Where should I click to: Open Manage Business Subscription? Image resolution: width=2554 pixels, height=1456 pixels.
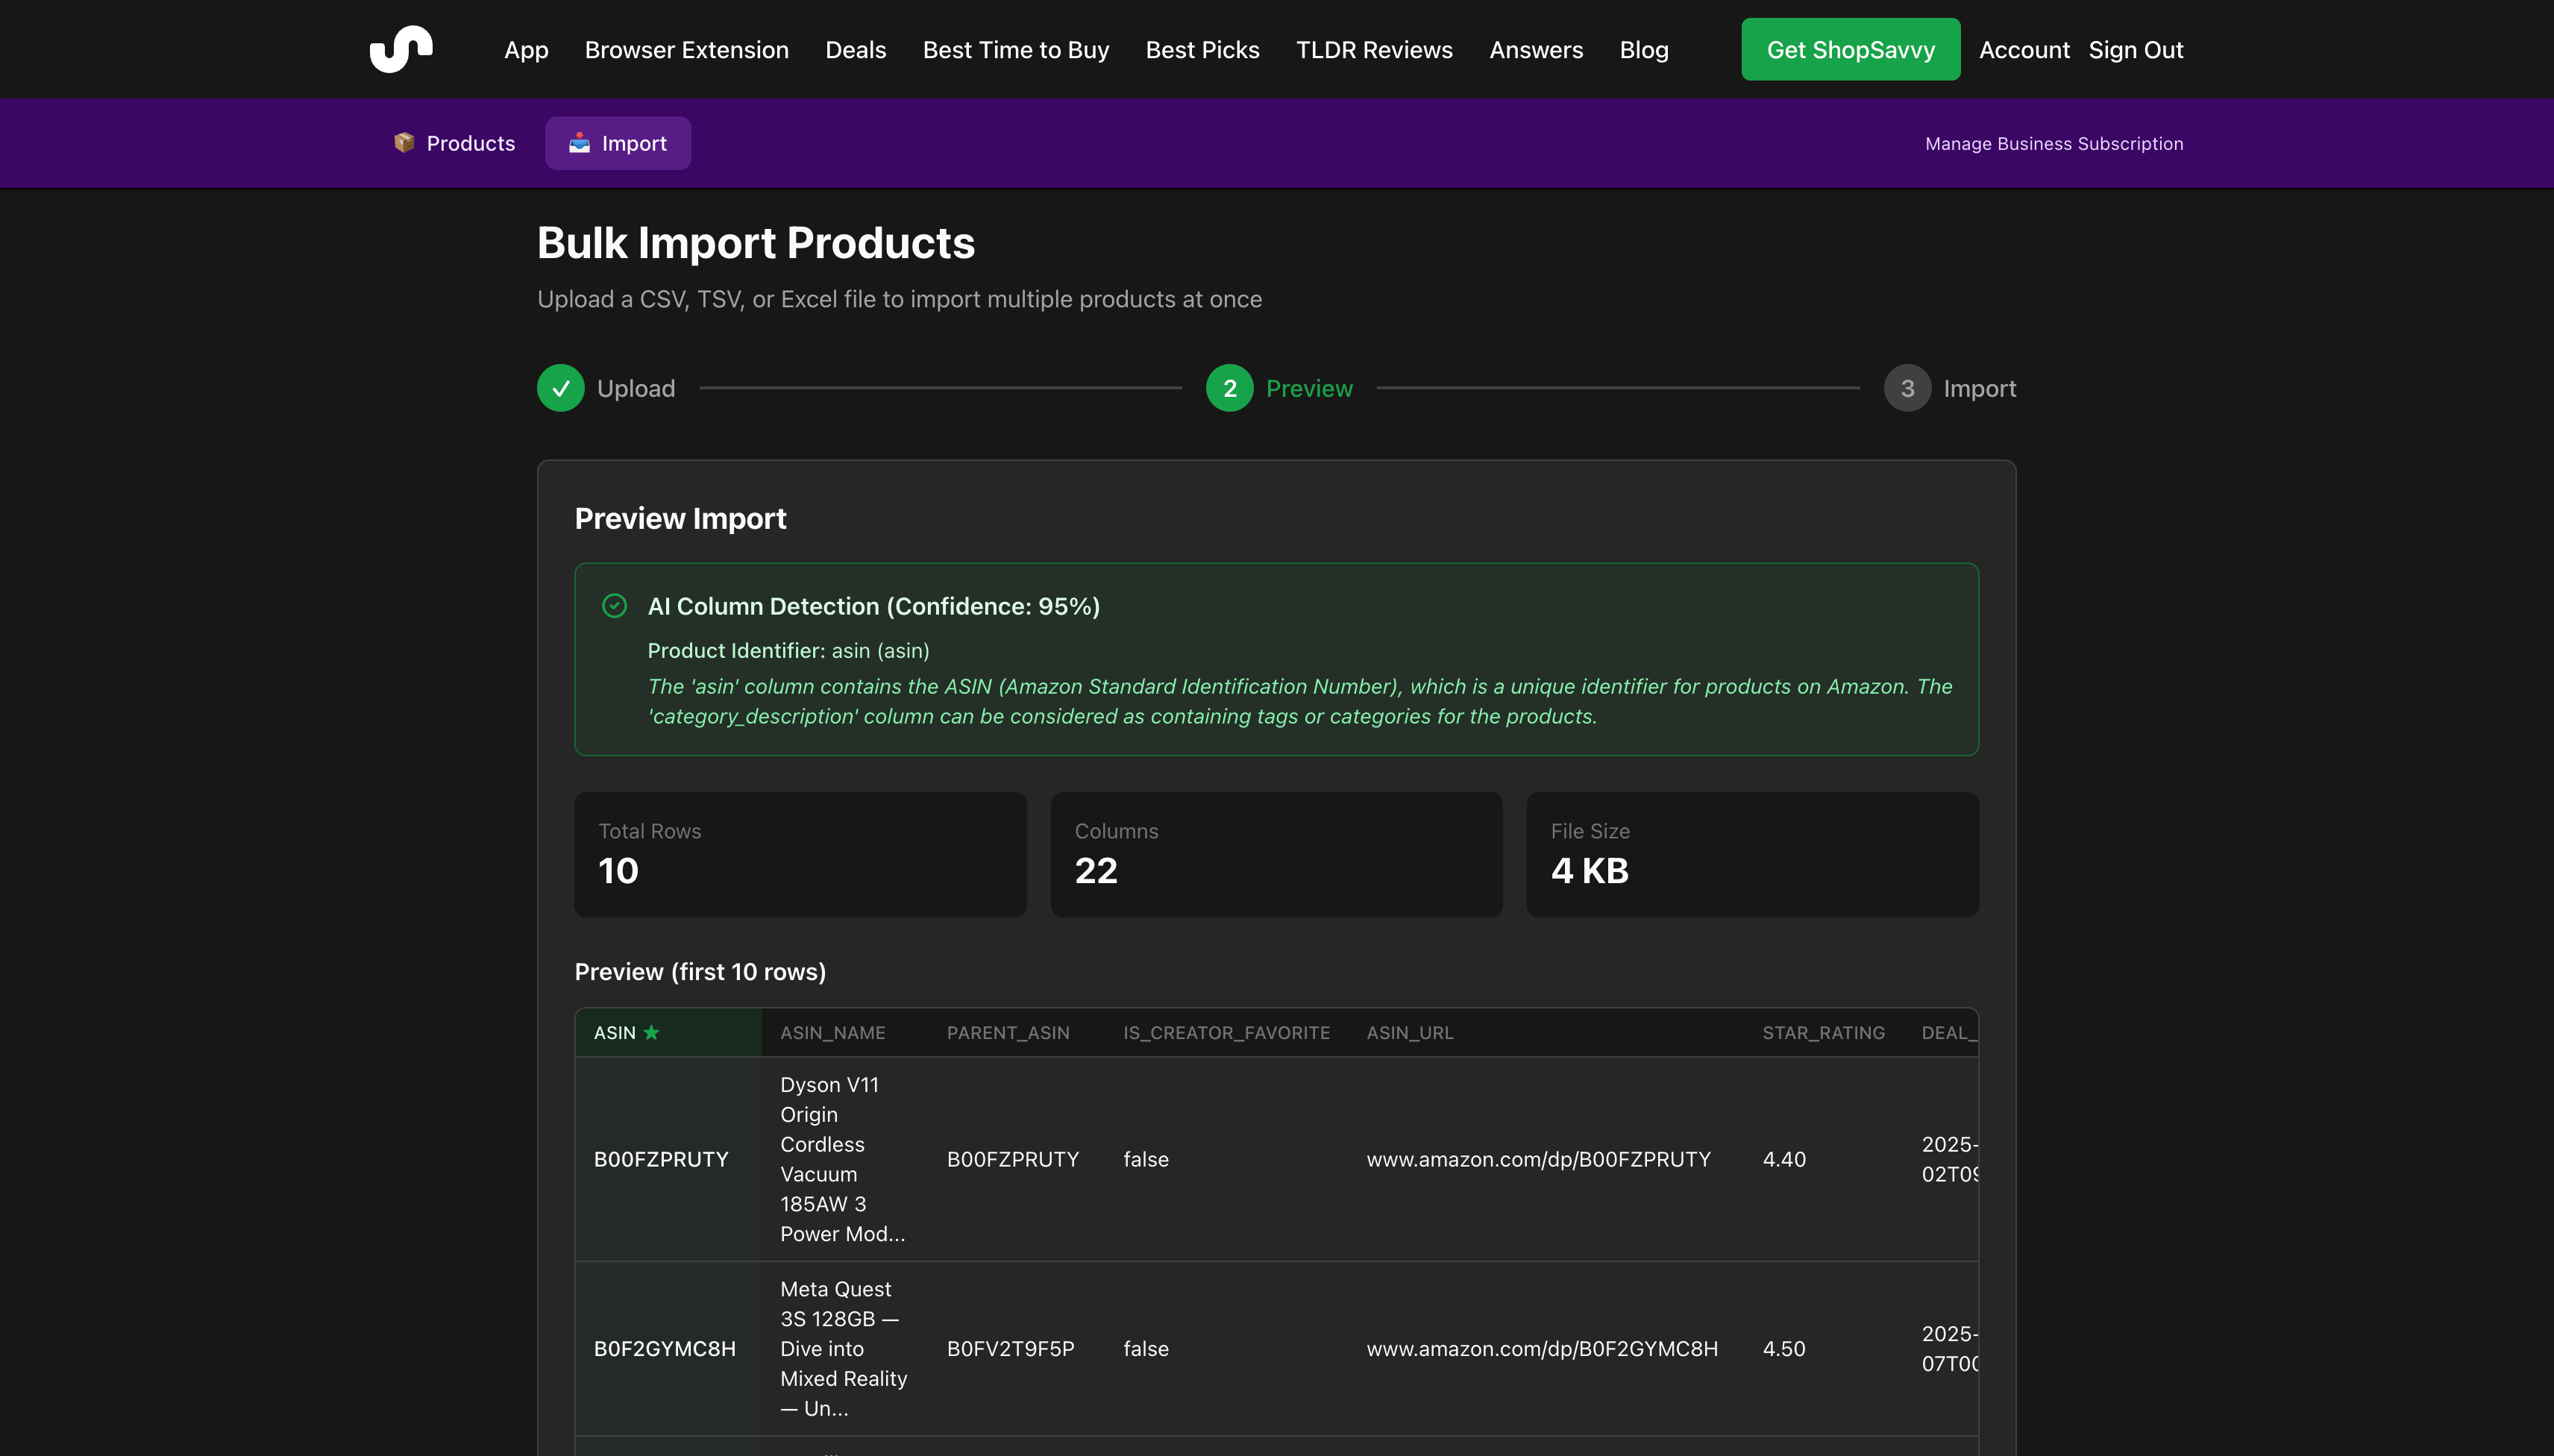coord(2053,143)
